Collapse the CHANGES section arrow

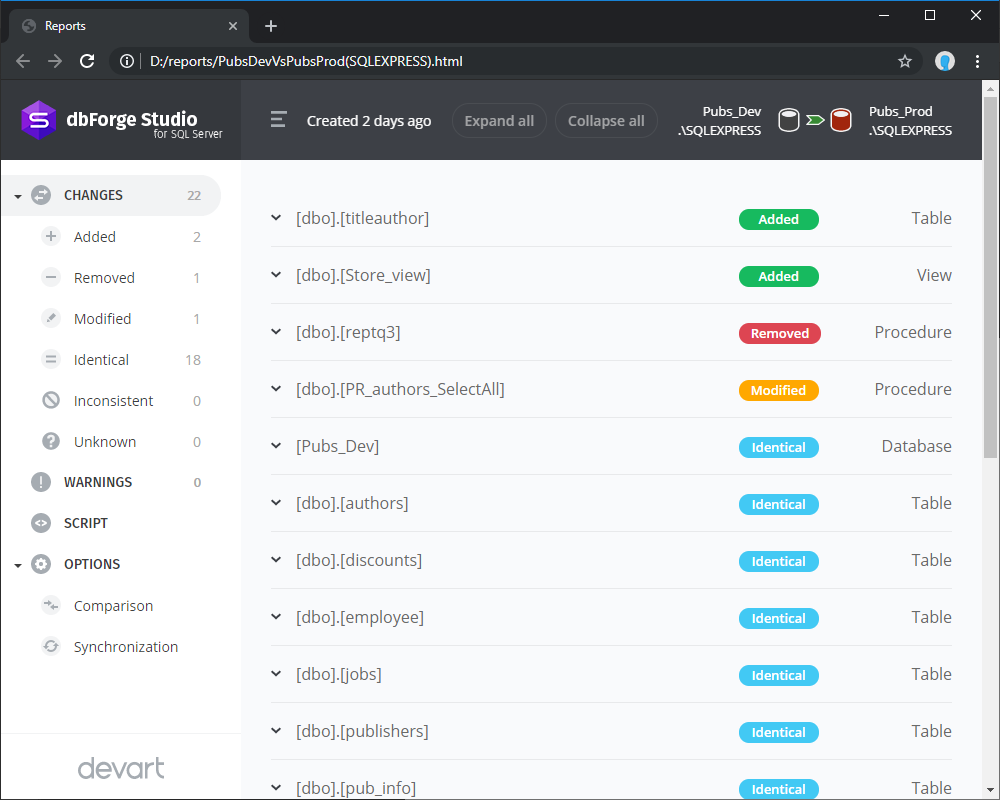pyautogui.click(x=18, y=196)
